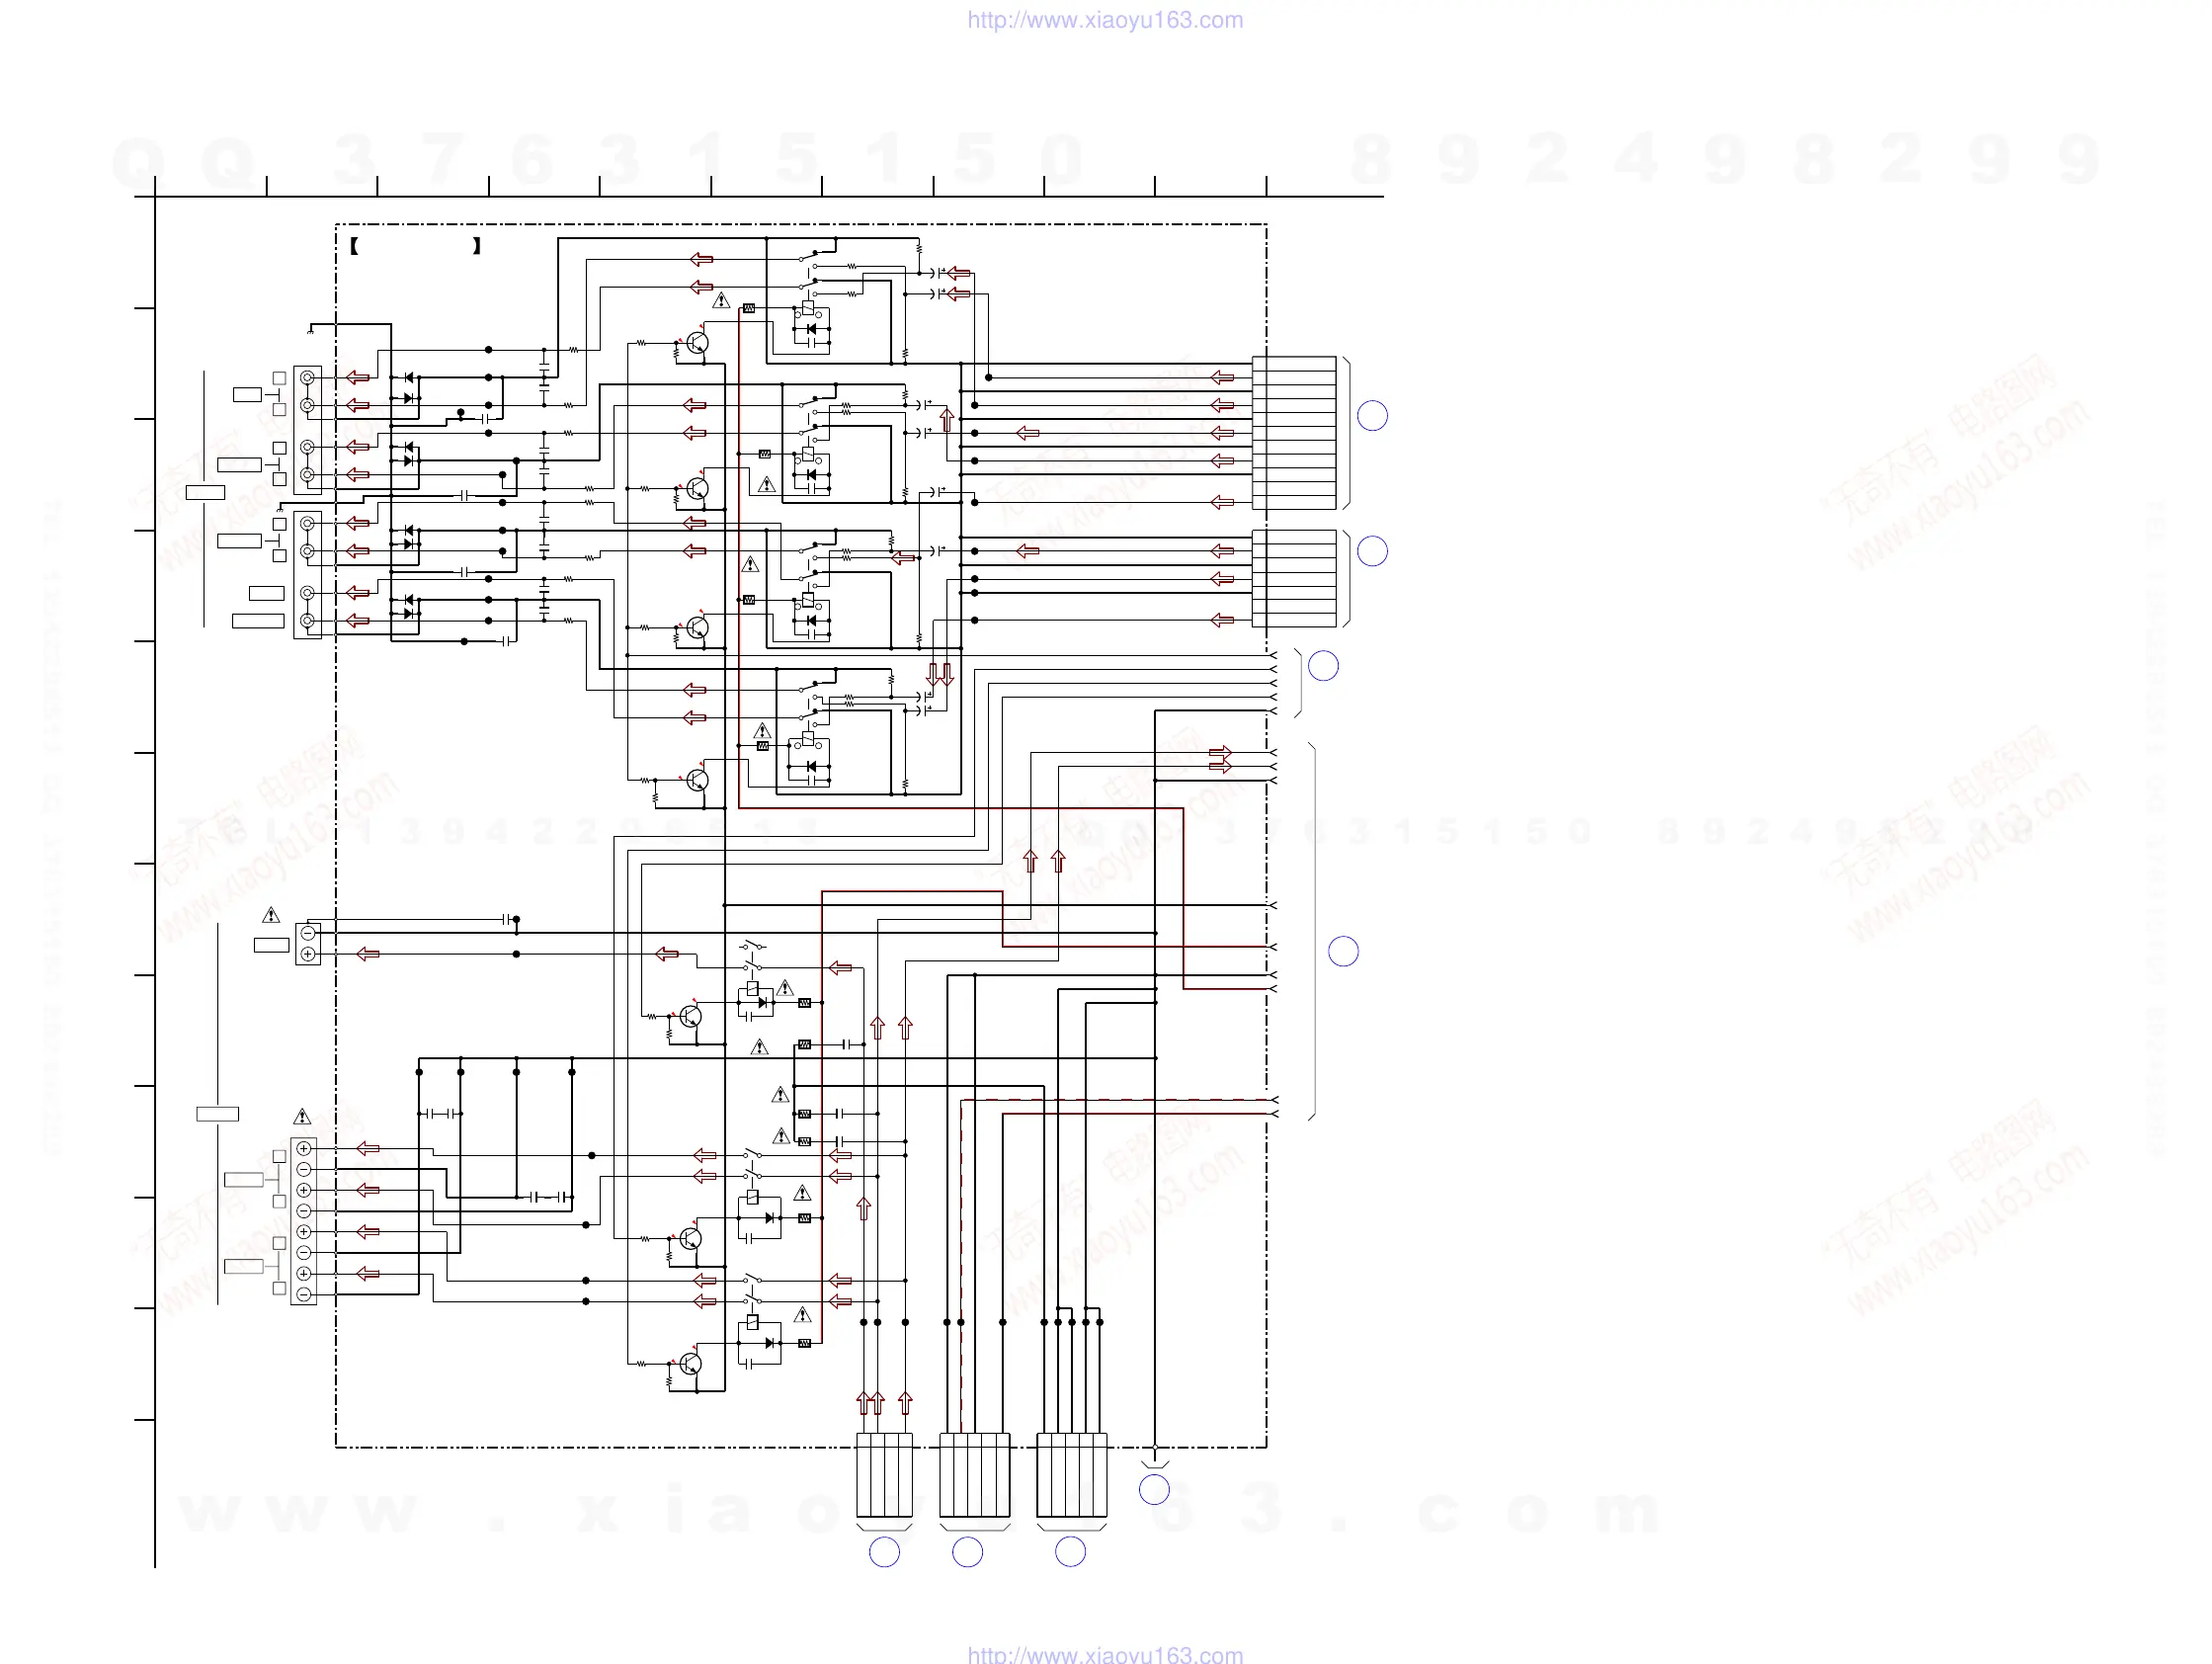2212x1664 pixels.
Task: Click the topmost coaxial jack on left
Action: click(308, 378)
